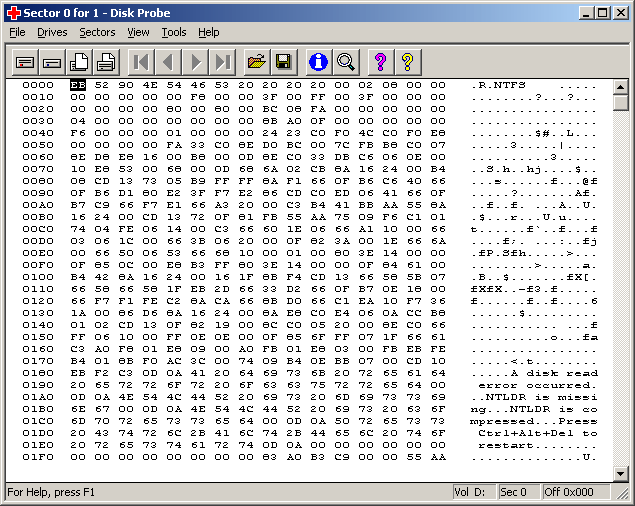This screenshot has height=506, width=635.
Task: Click the physical drive toolbar icon
Action: [x=25, y=62]
